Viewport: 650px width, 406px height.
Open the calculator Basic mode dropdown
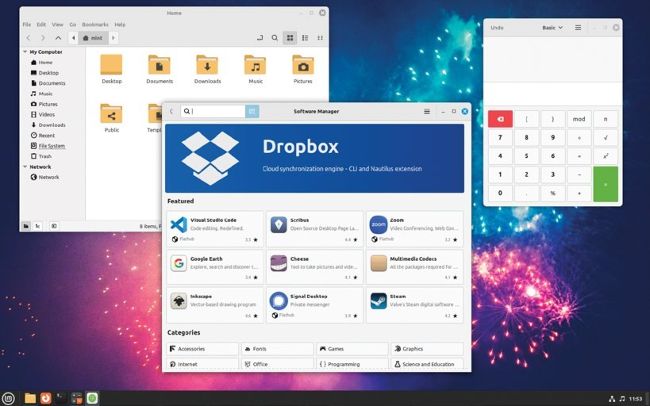pyautogui.click(x=553, y=28)
